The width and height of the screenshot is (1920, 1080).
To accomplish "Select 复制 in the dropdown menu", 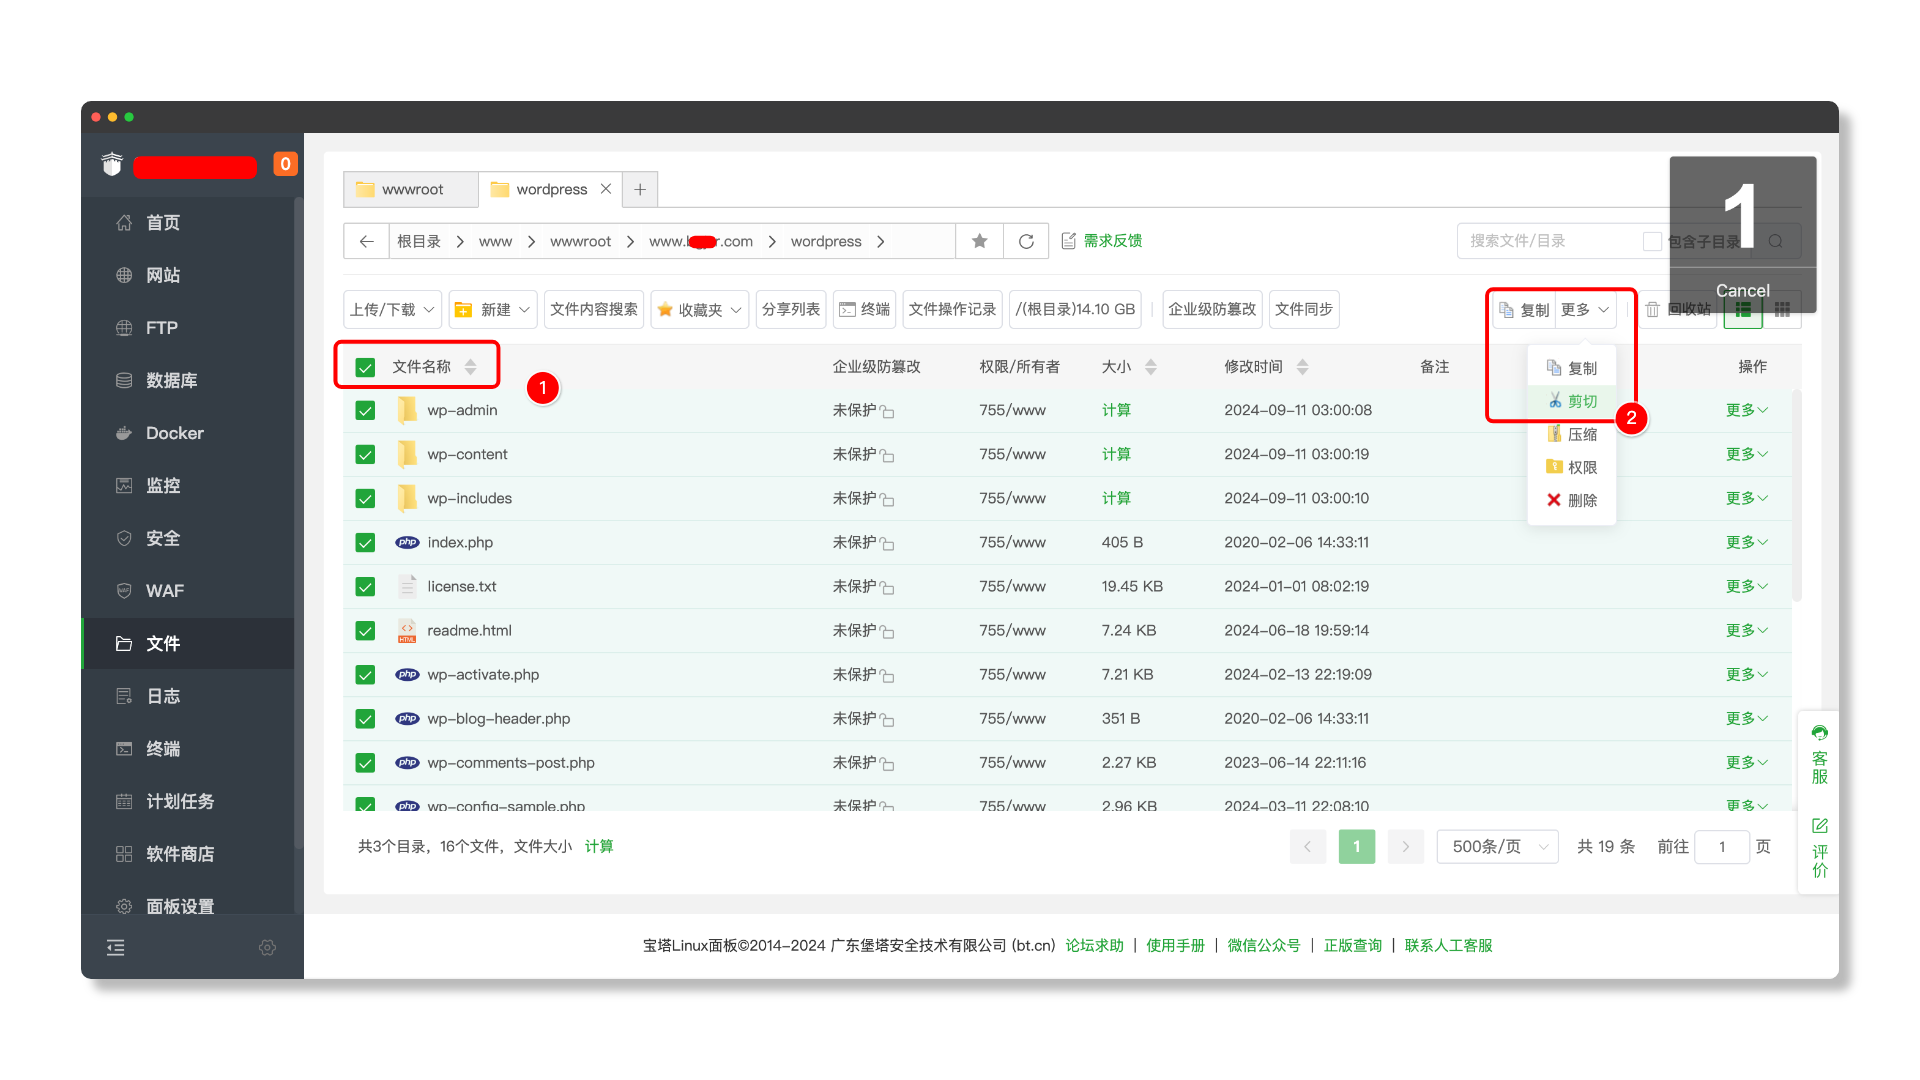I will [1572, 368].
